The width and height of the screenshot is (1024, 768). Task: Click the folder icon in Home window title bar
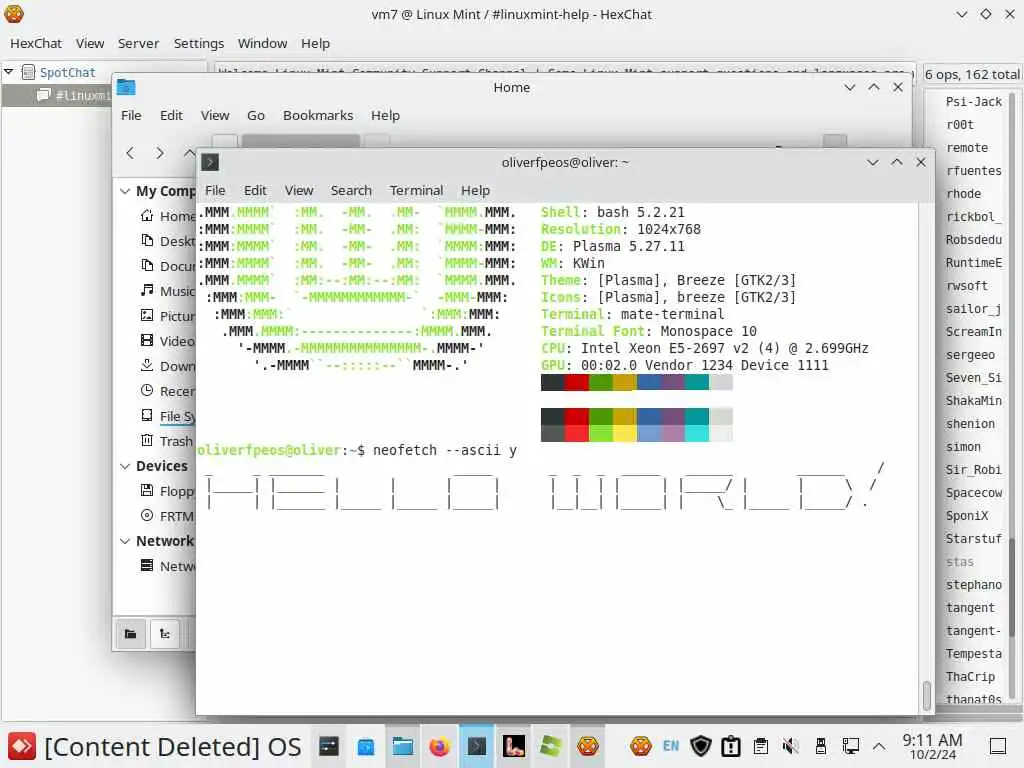tap(126, 88)
